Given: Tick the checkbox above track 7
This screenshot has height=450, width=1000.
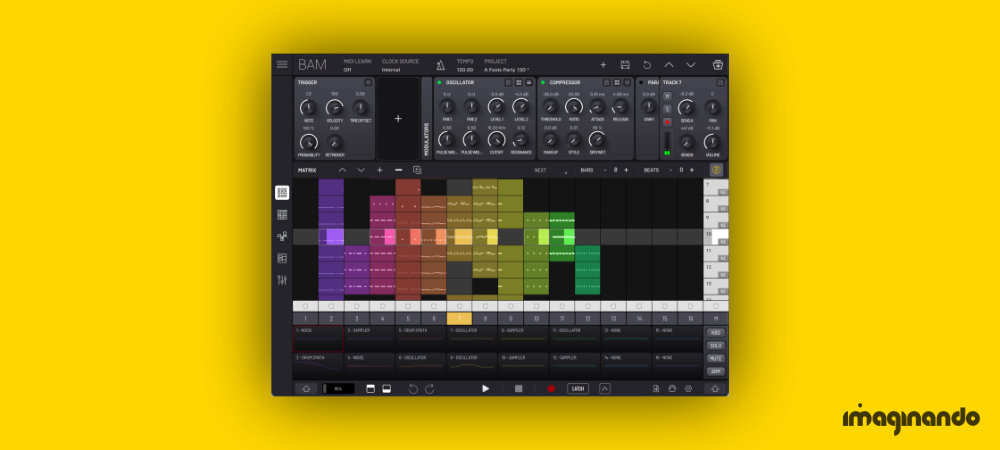Looking at the screenshot, I should click(x=459, y=307).
